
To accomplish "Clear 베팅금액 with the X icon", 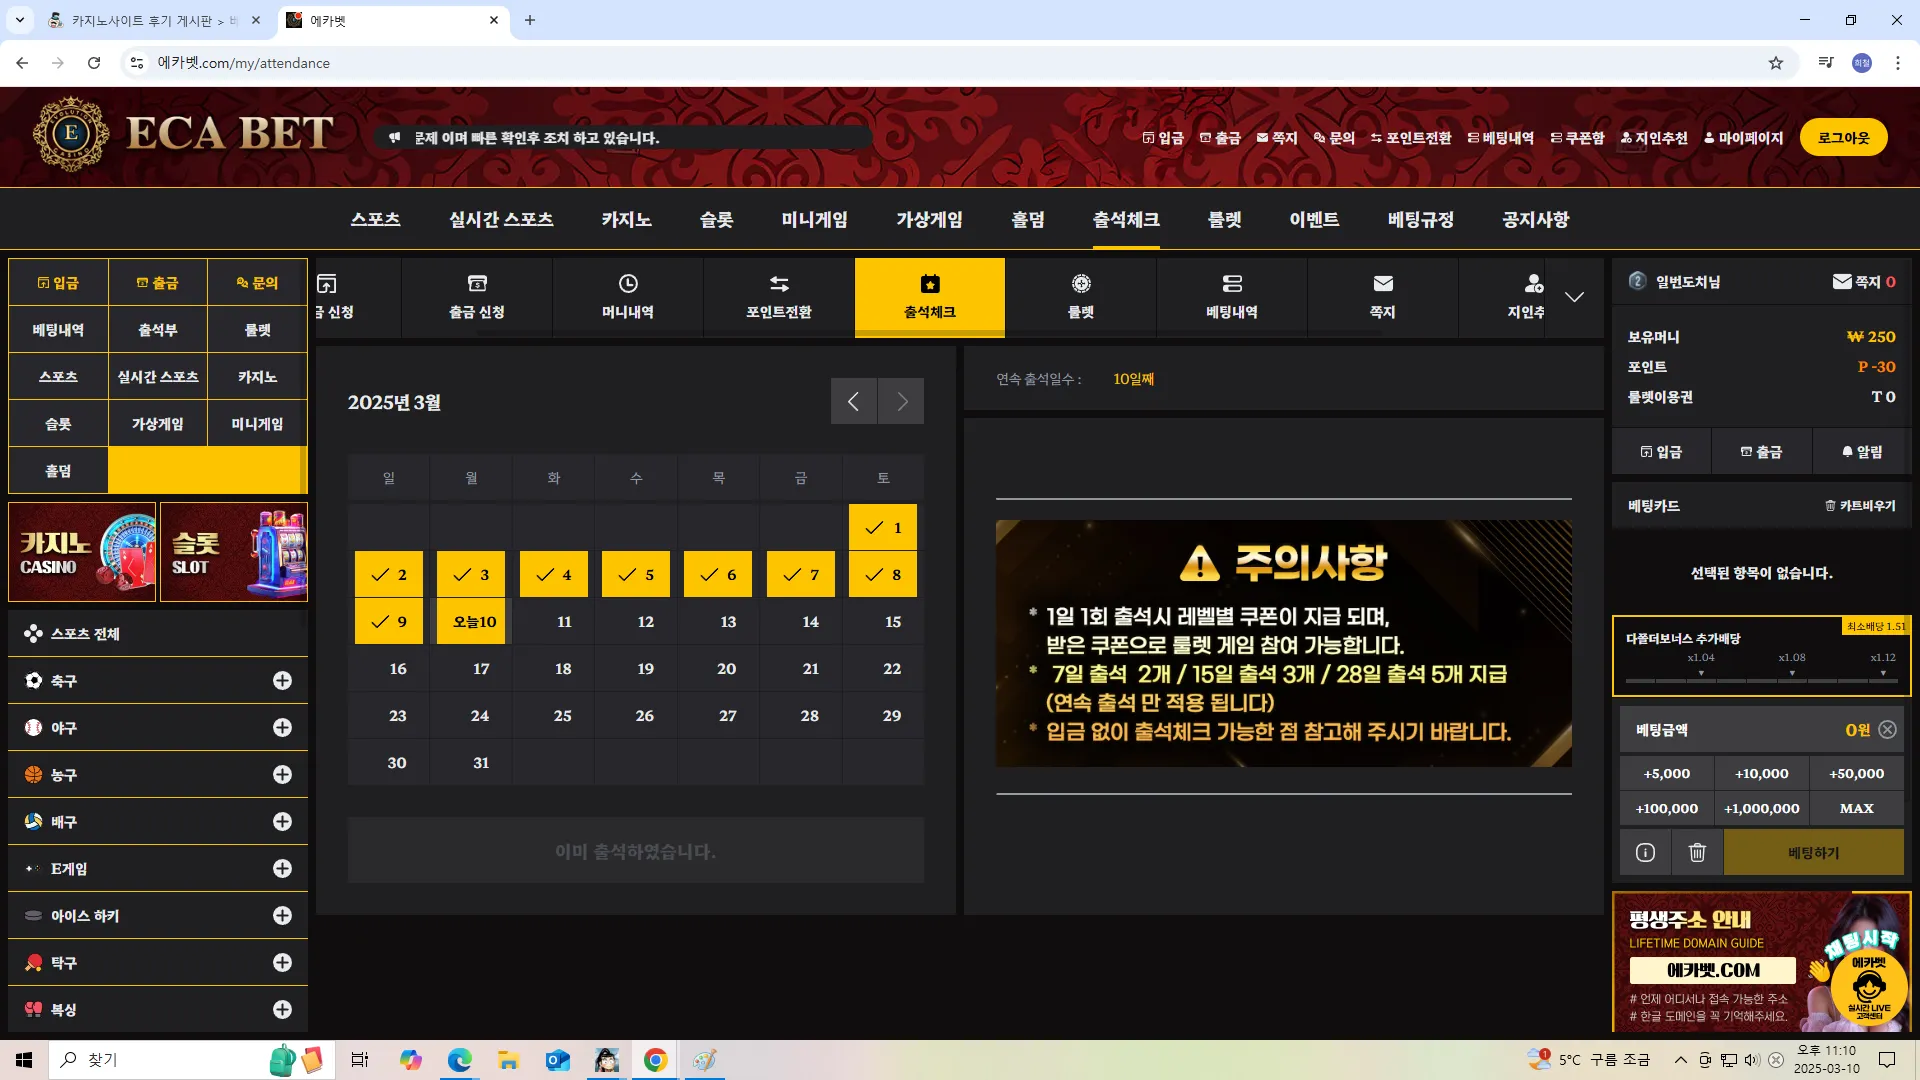I will pos(1887,730).
